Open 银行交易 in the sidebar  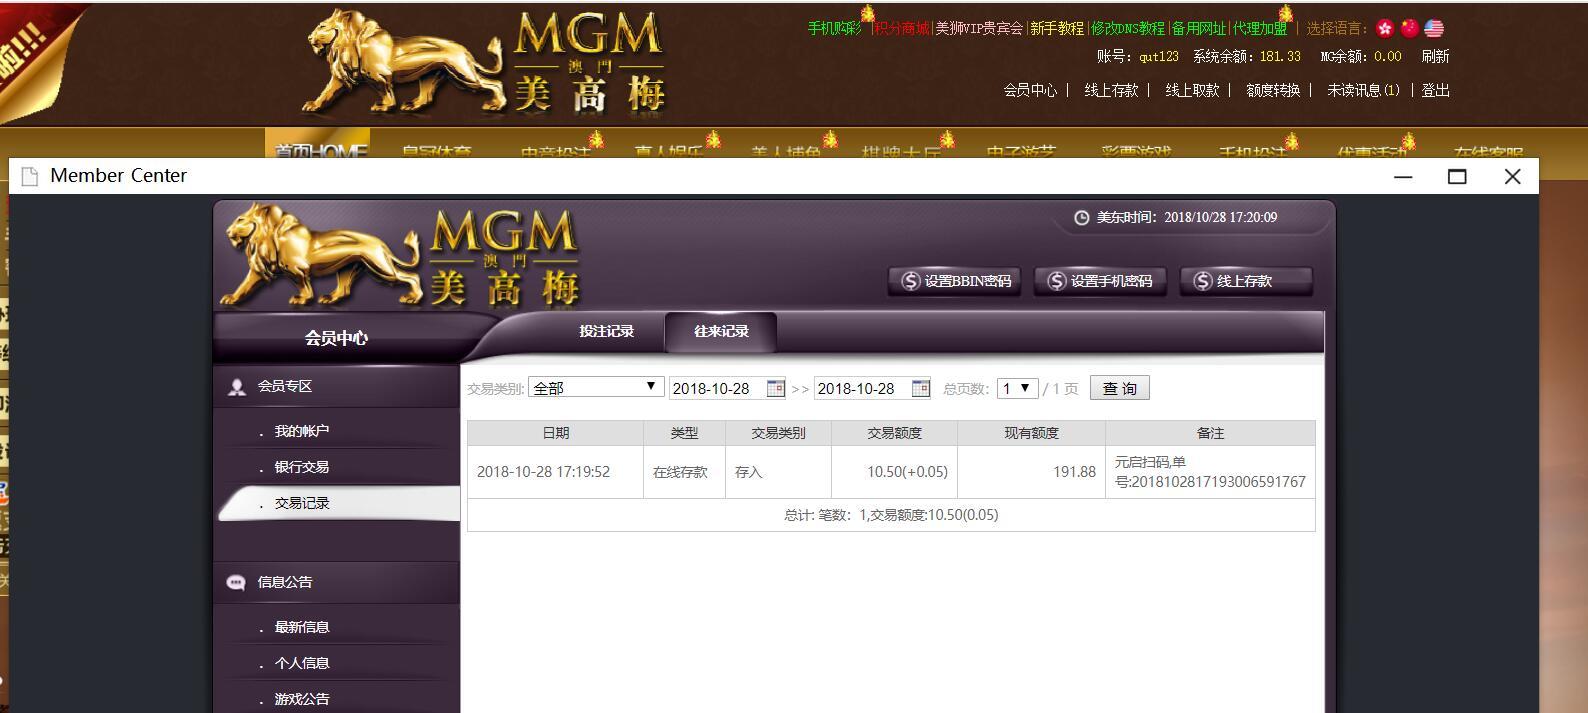coord(301,467)
